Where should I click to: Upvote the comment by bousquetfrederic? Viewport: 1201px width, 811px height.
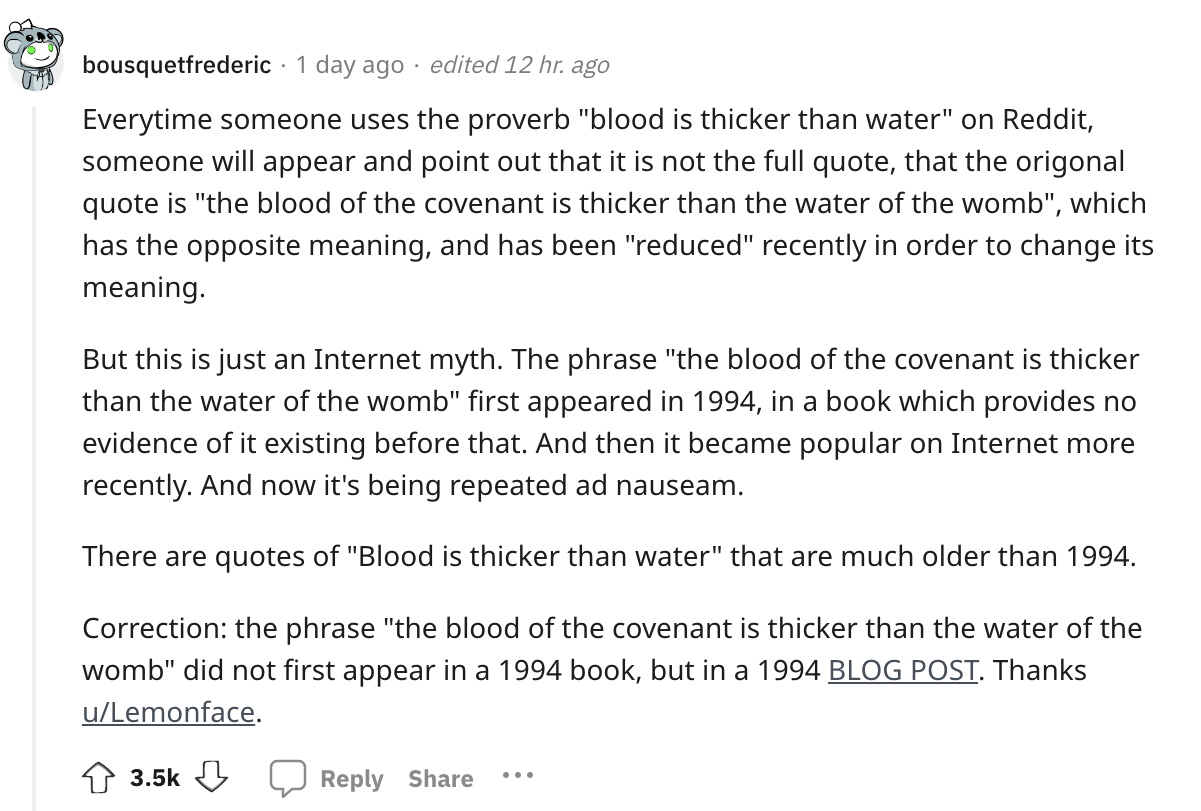[97, 778]
